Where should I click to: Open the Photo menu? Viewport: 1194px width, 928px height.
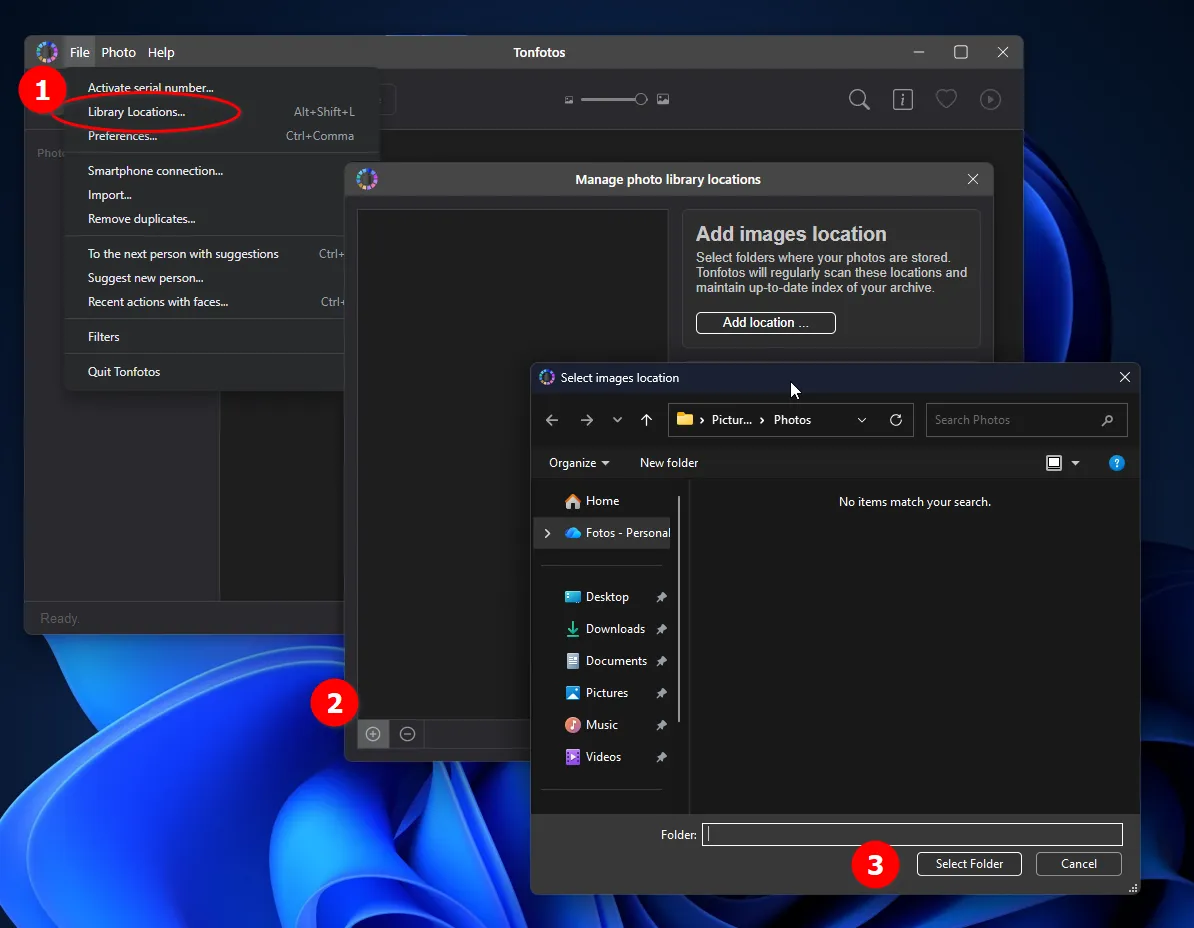click(x=118, y=53)
